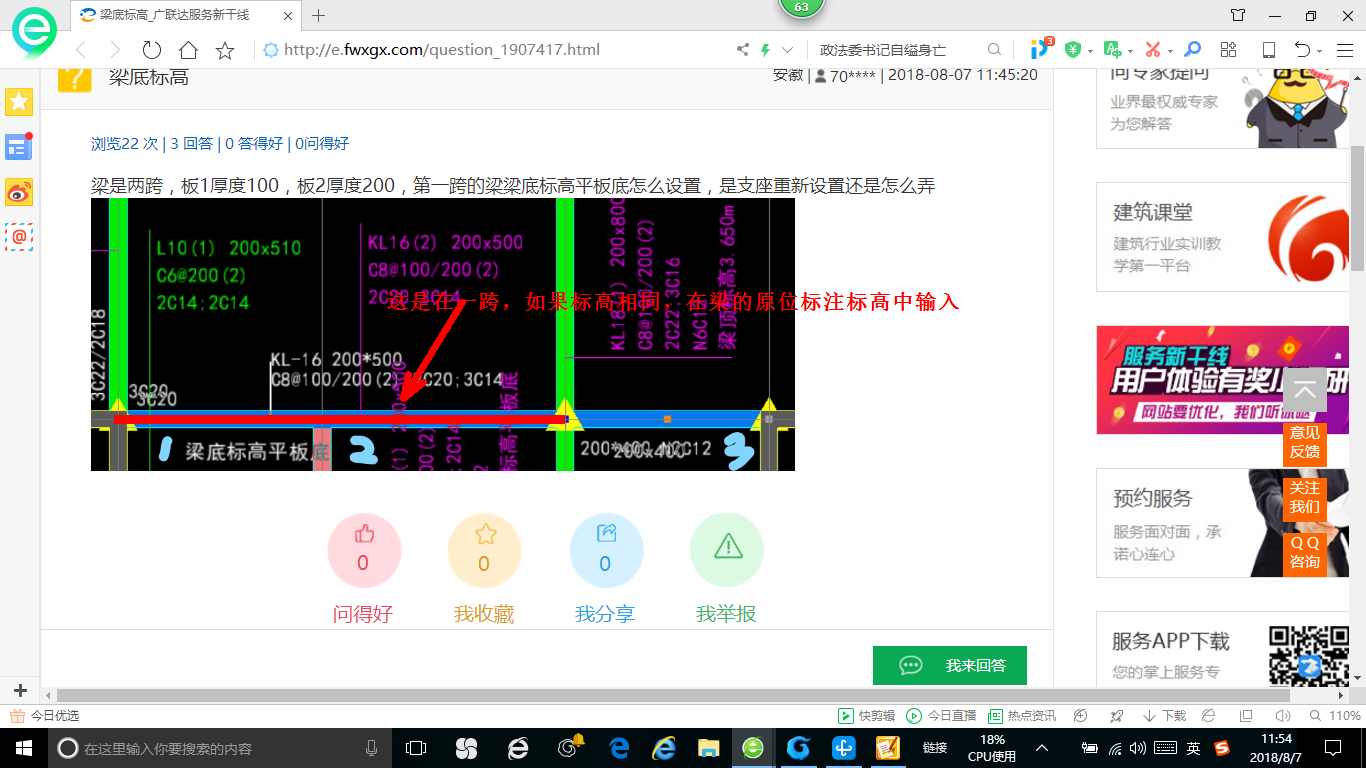Open the blue 'P' extension with badge 3

point(1041,49)
